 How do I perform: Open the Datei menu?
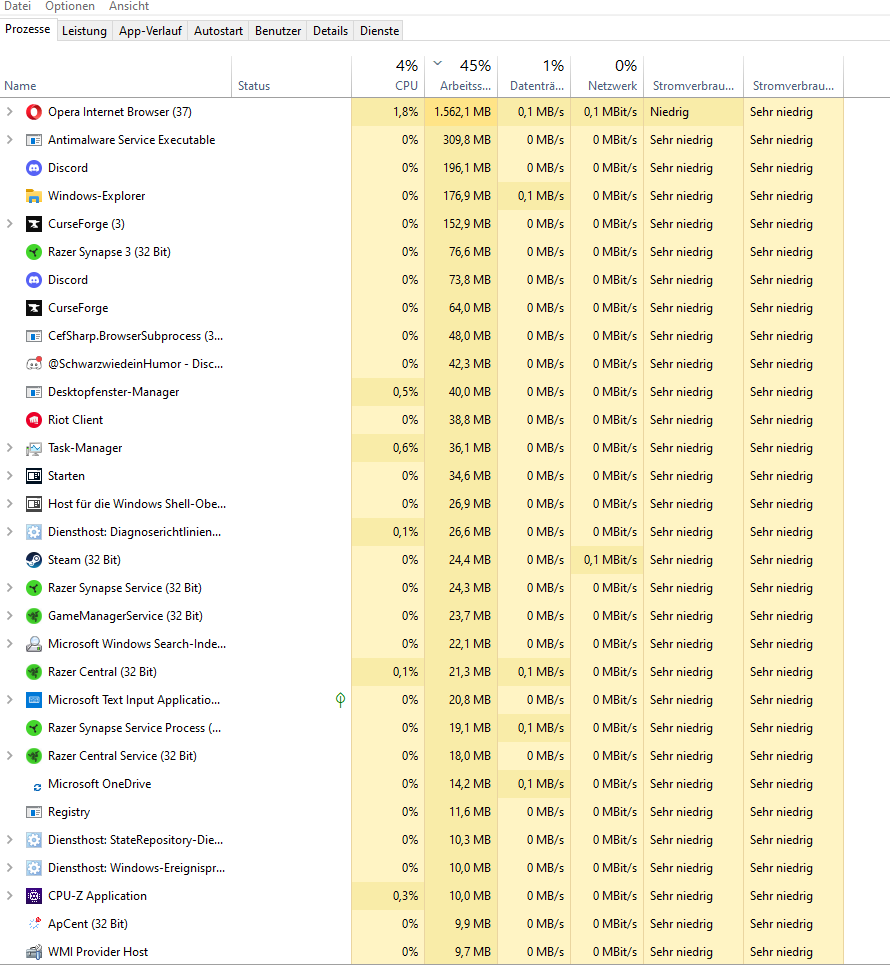(17, 6)
